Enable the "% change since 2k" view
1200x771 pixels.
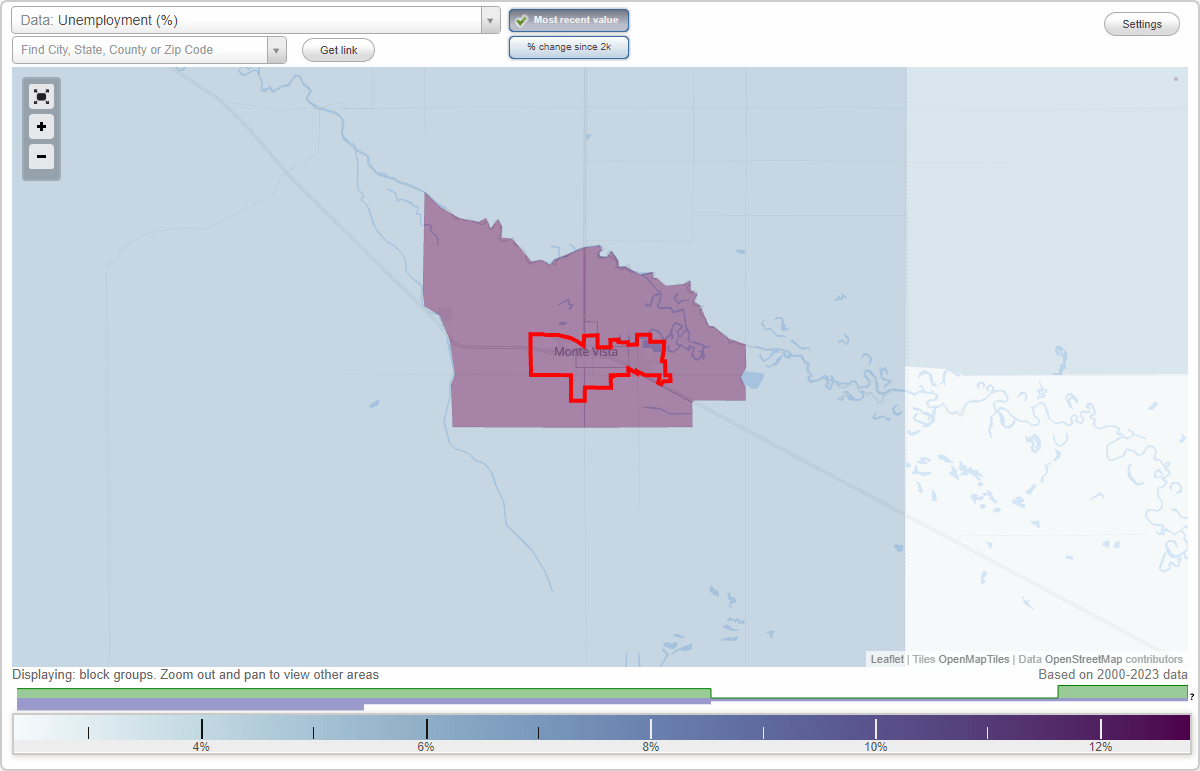coord(568,46)
